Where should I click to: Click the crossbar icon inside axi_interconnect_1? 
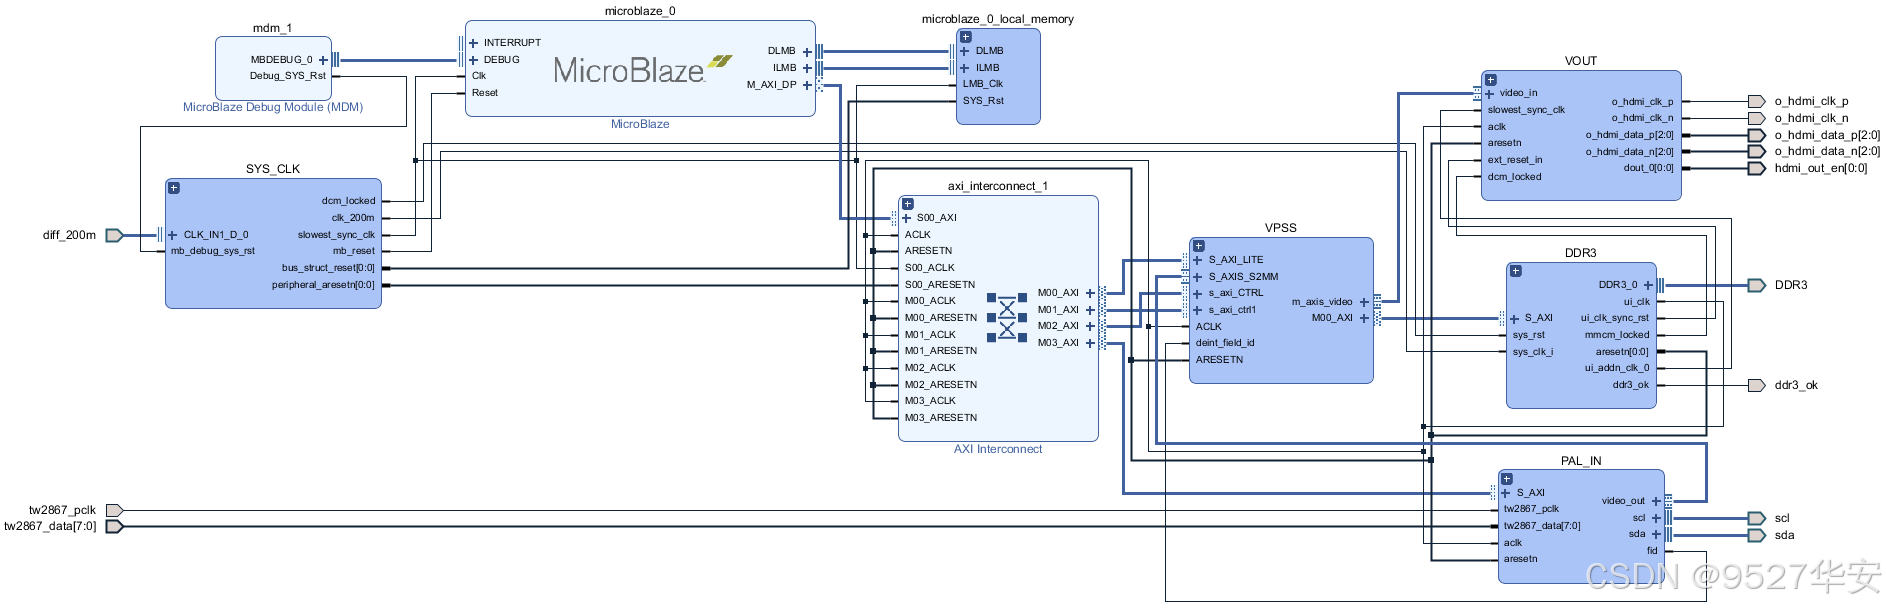click(1007, 317)
